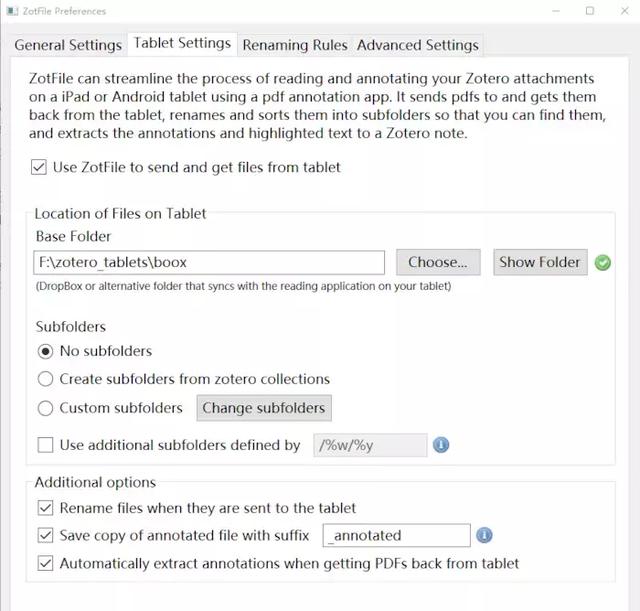Select the No subfolders radio button
This screenshot has width=640, height=611.
click(x=45, y=351)
